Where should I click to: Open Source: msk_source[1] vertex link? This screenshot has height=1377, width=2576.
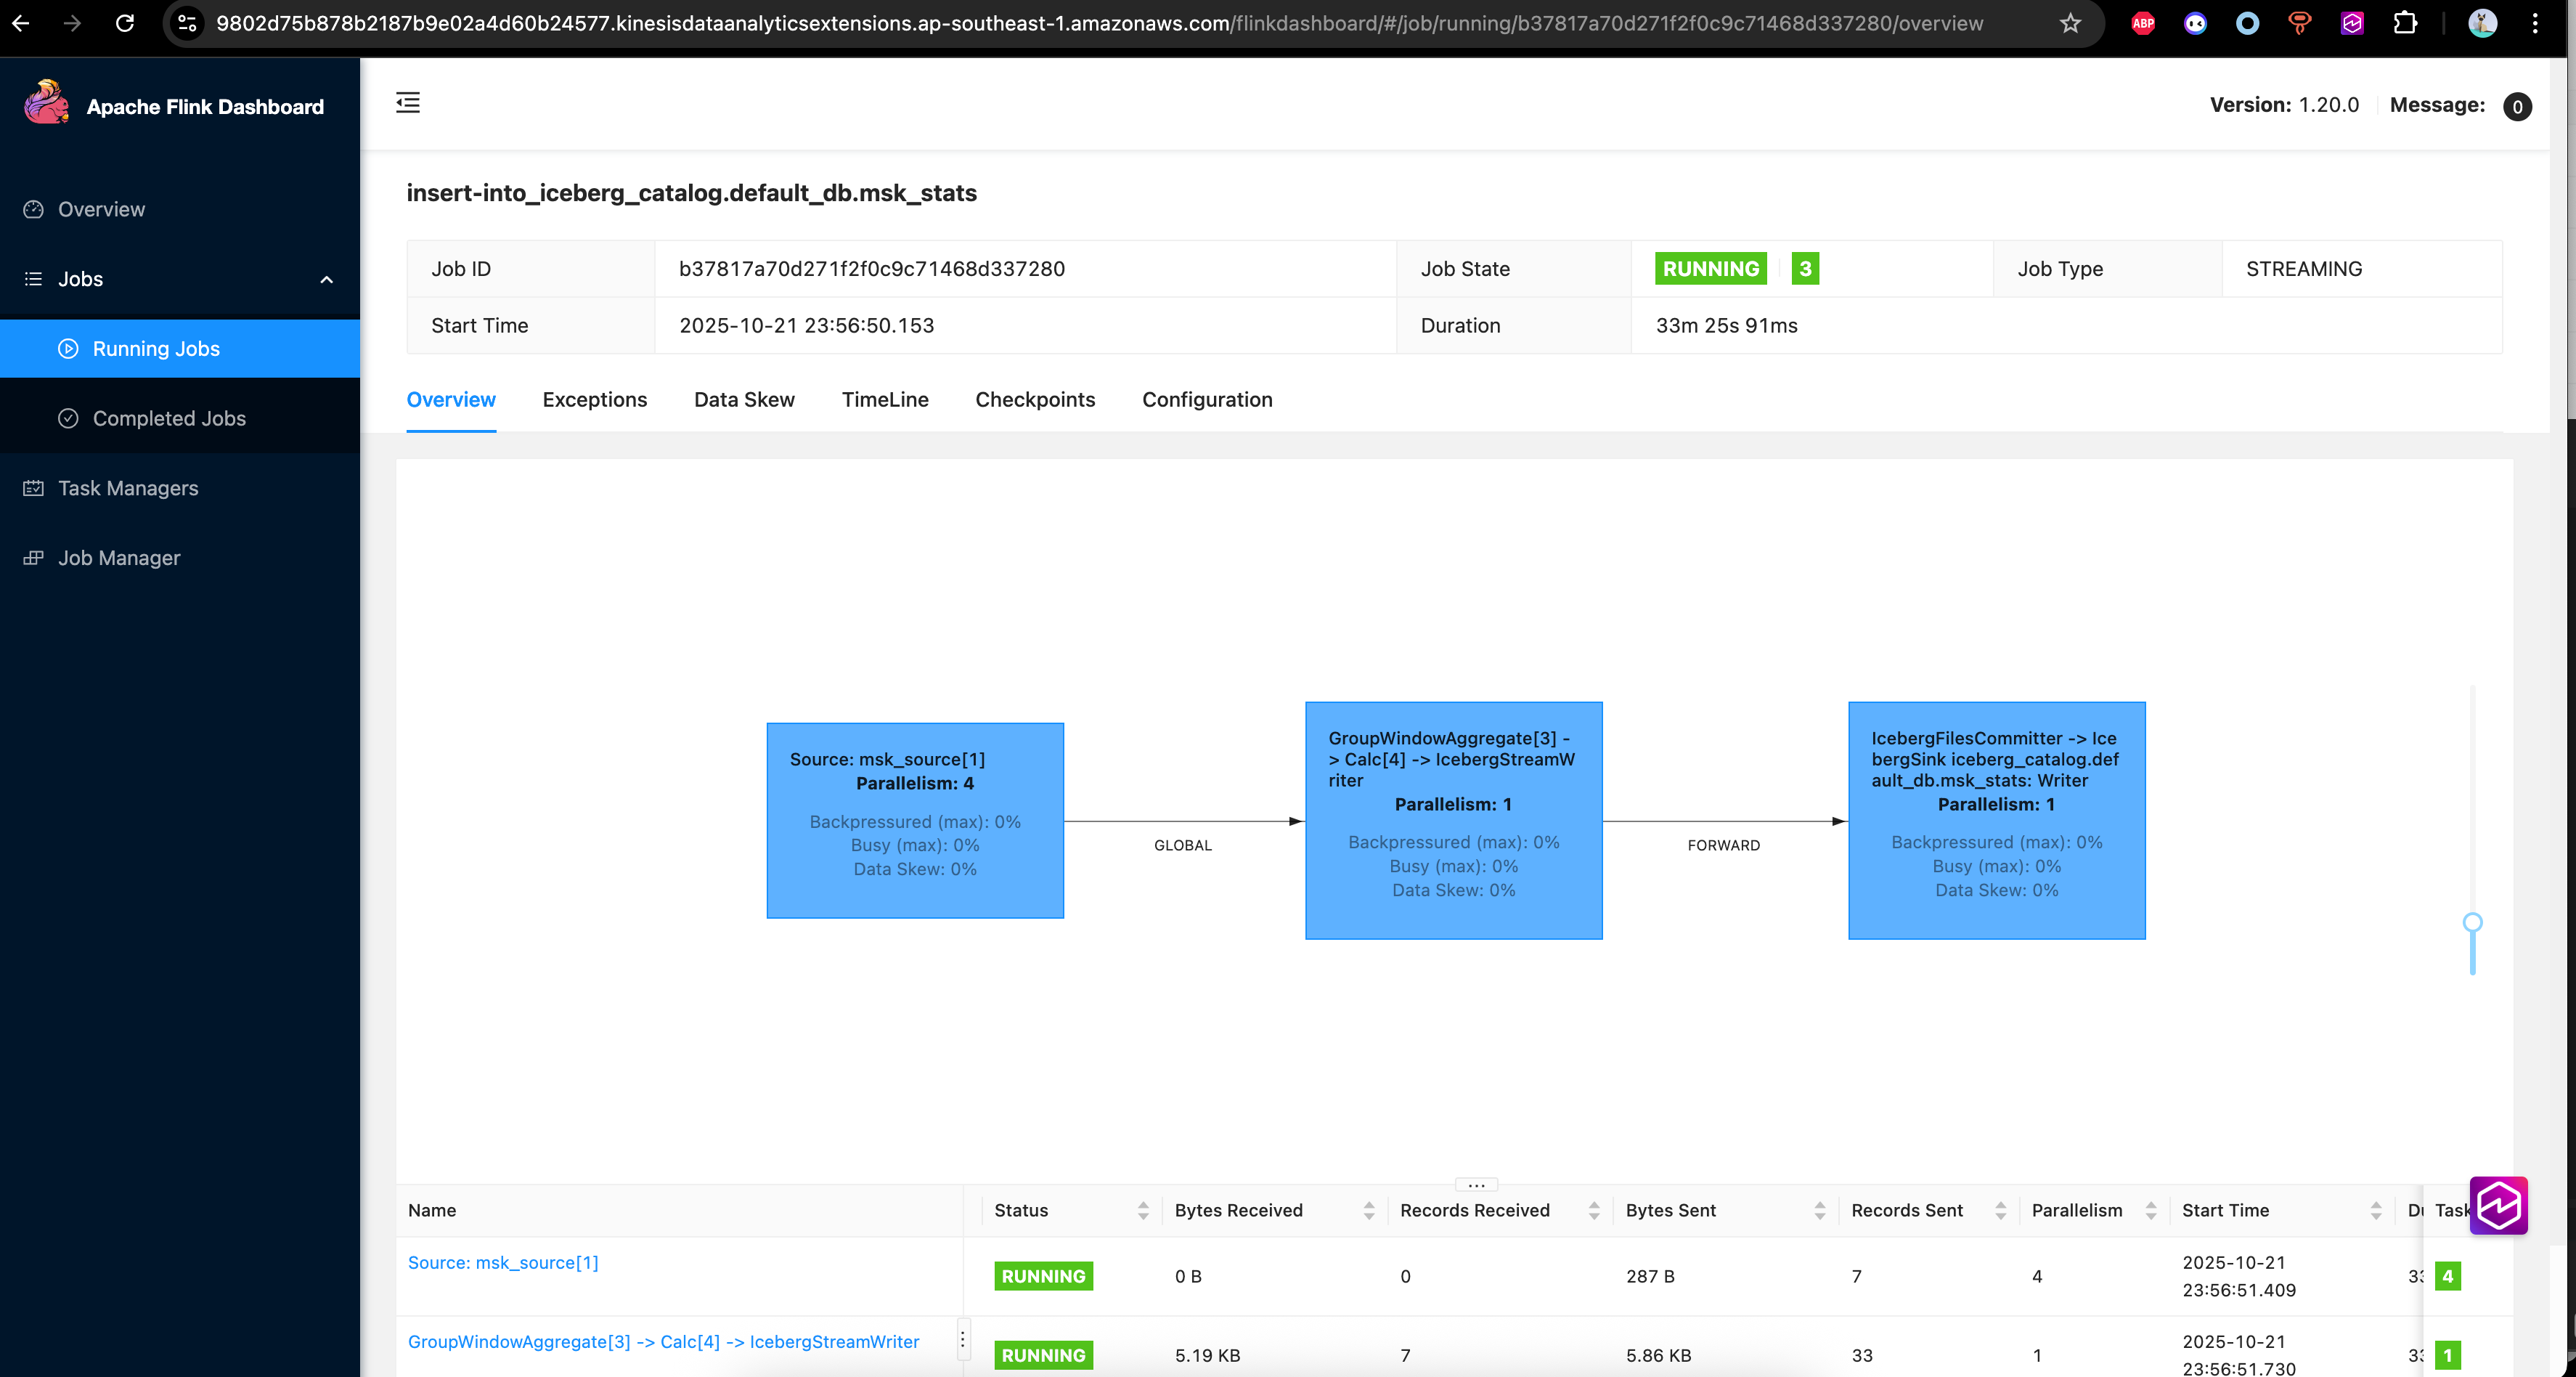[x=503, y=1262]
